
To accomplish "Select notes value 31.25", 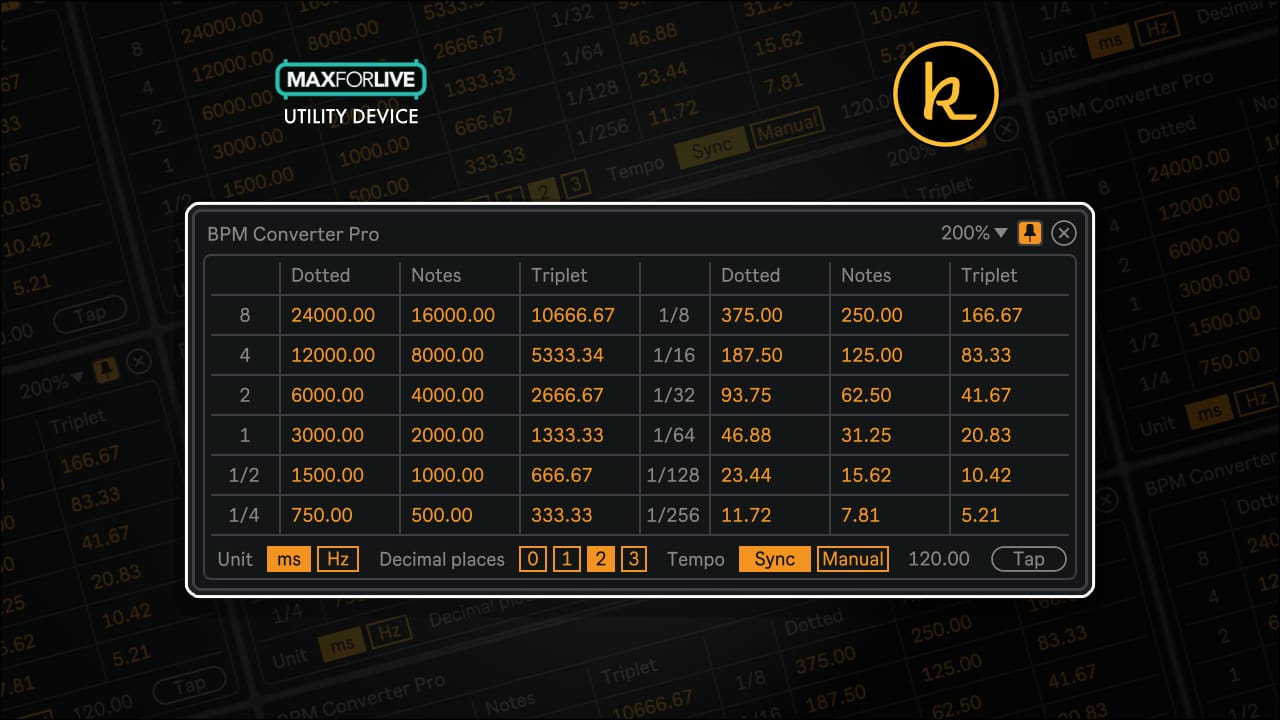I will (866, 435).
